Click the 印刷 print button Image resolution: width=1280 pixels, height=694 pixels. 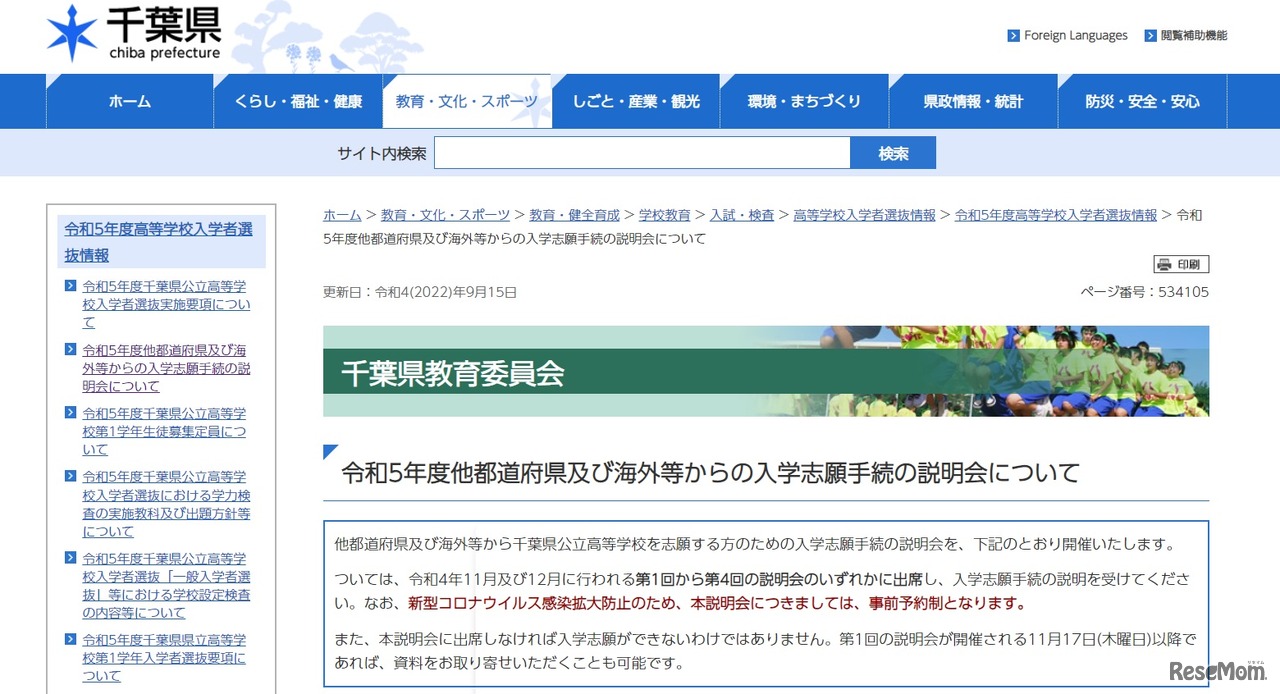click(x=1181, y=265)
